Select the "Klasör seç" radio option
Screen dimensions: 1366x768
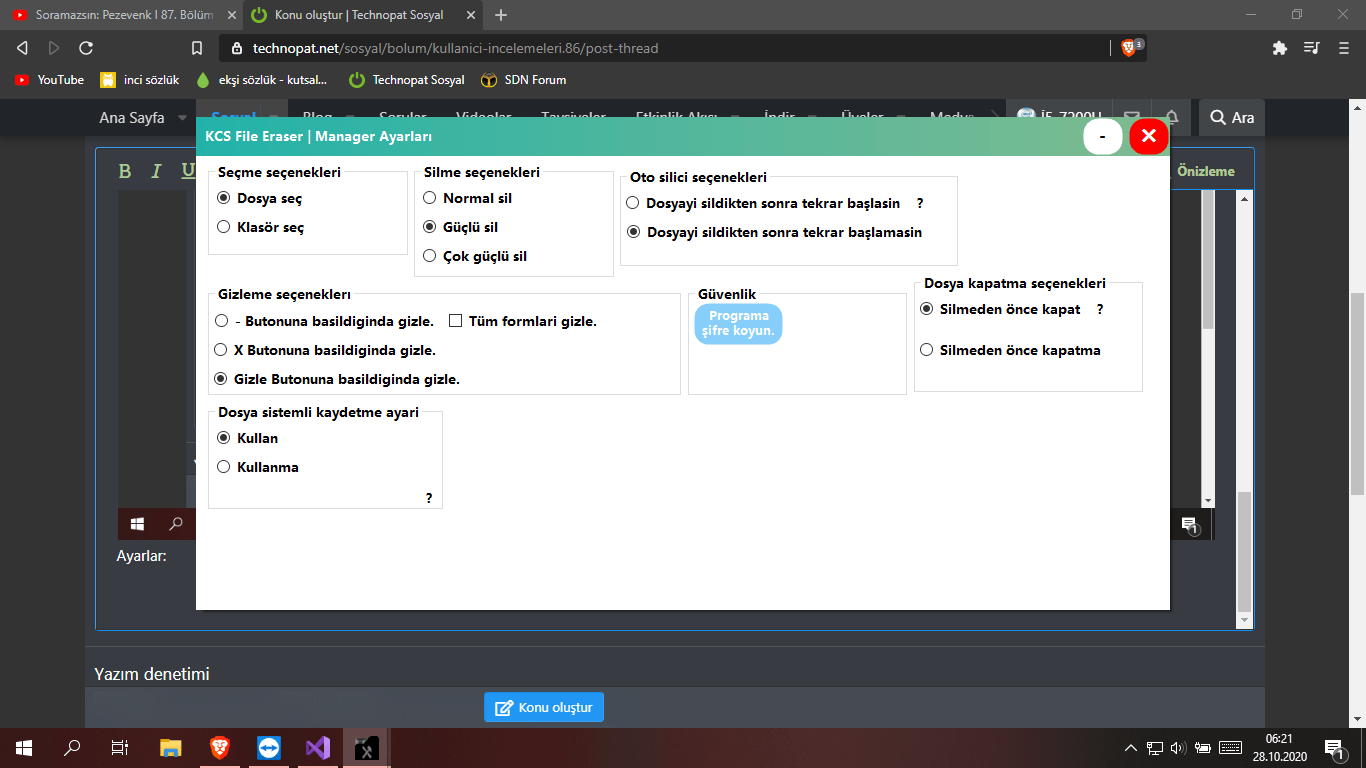pos(261,228)
